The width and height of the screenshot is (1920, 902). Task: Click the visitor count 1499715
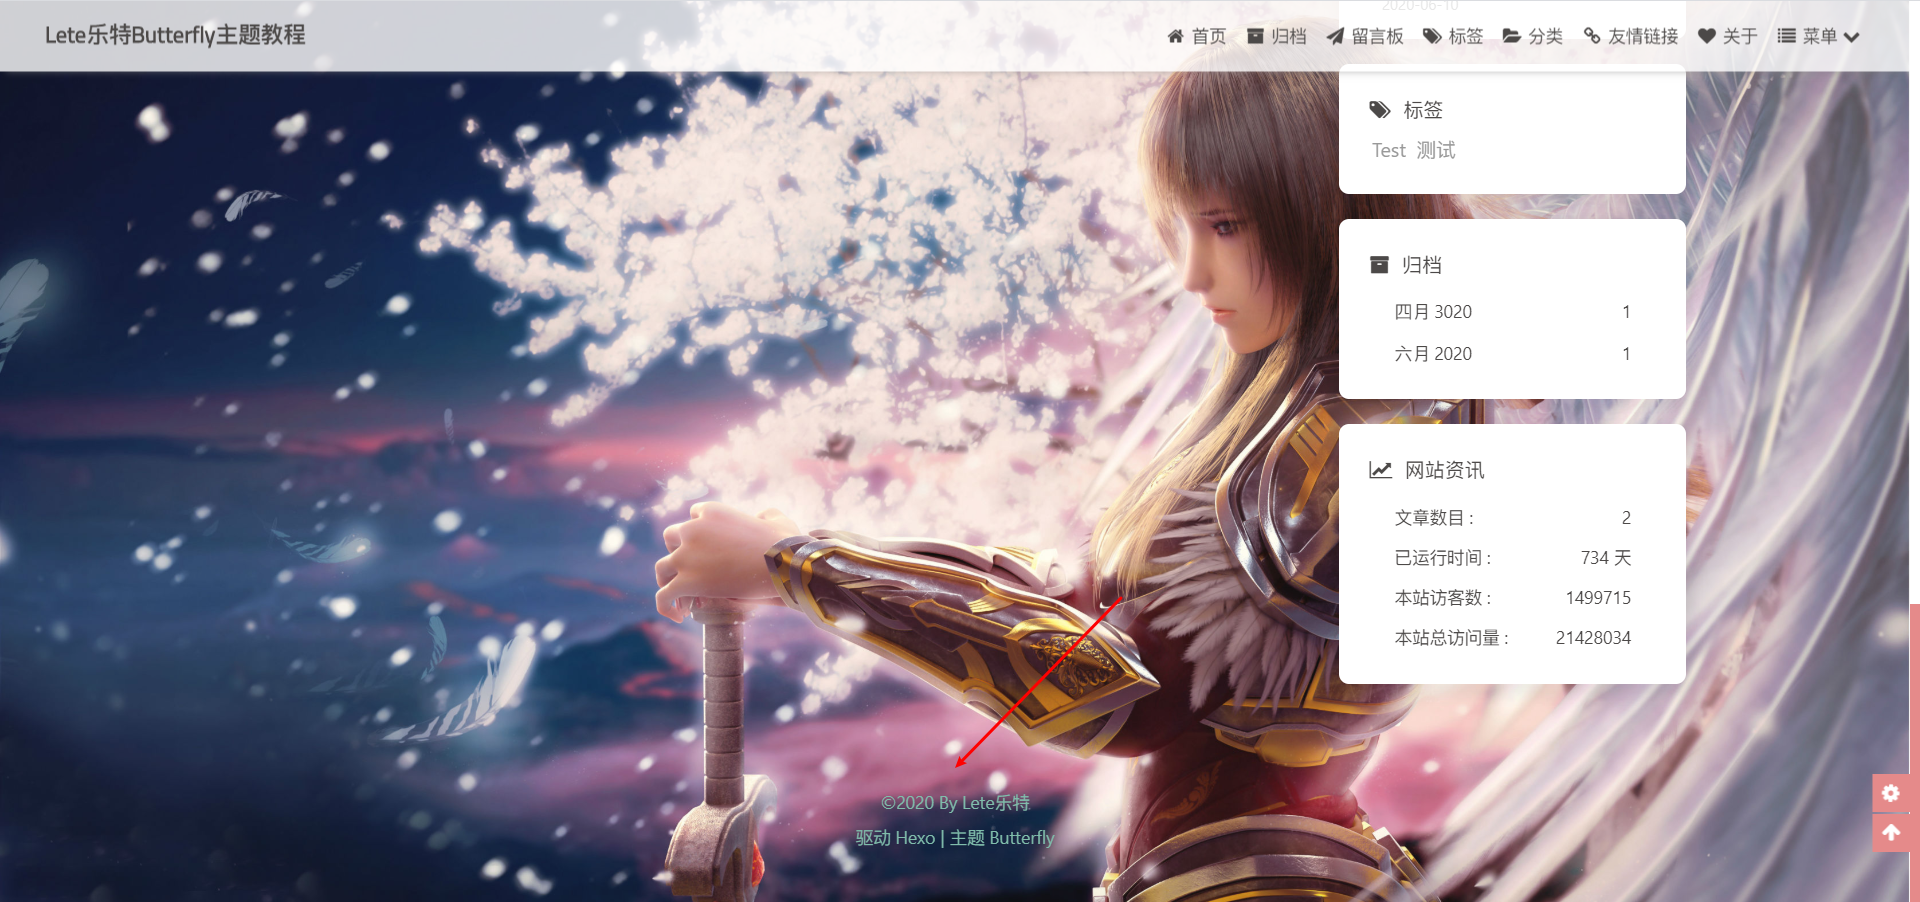[x=1598, y=598]
